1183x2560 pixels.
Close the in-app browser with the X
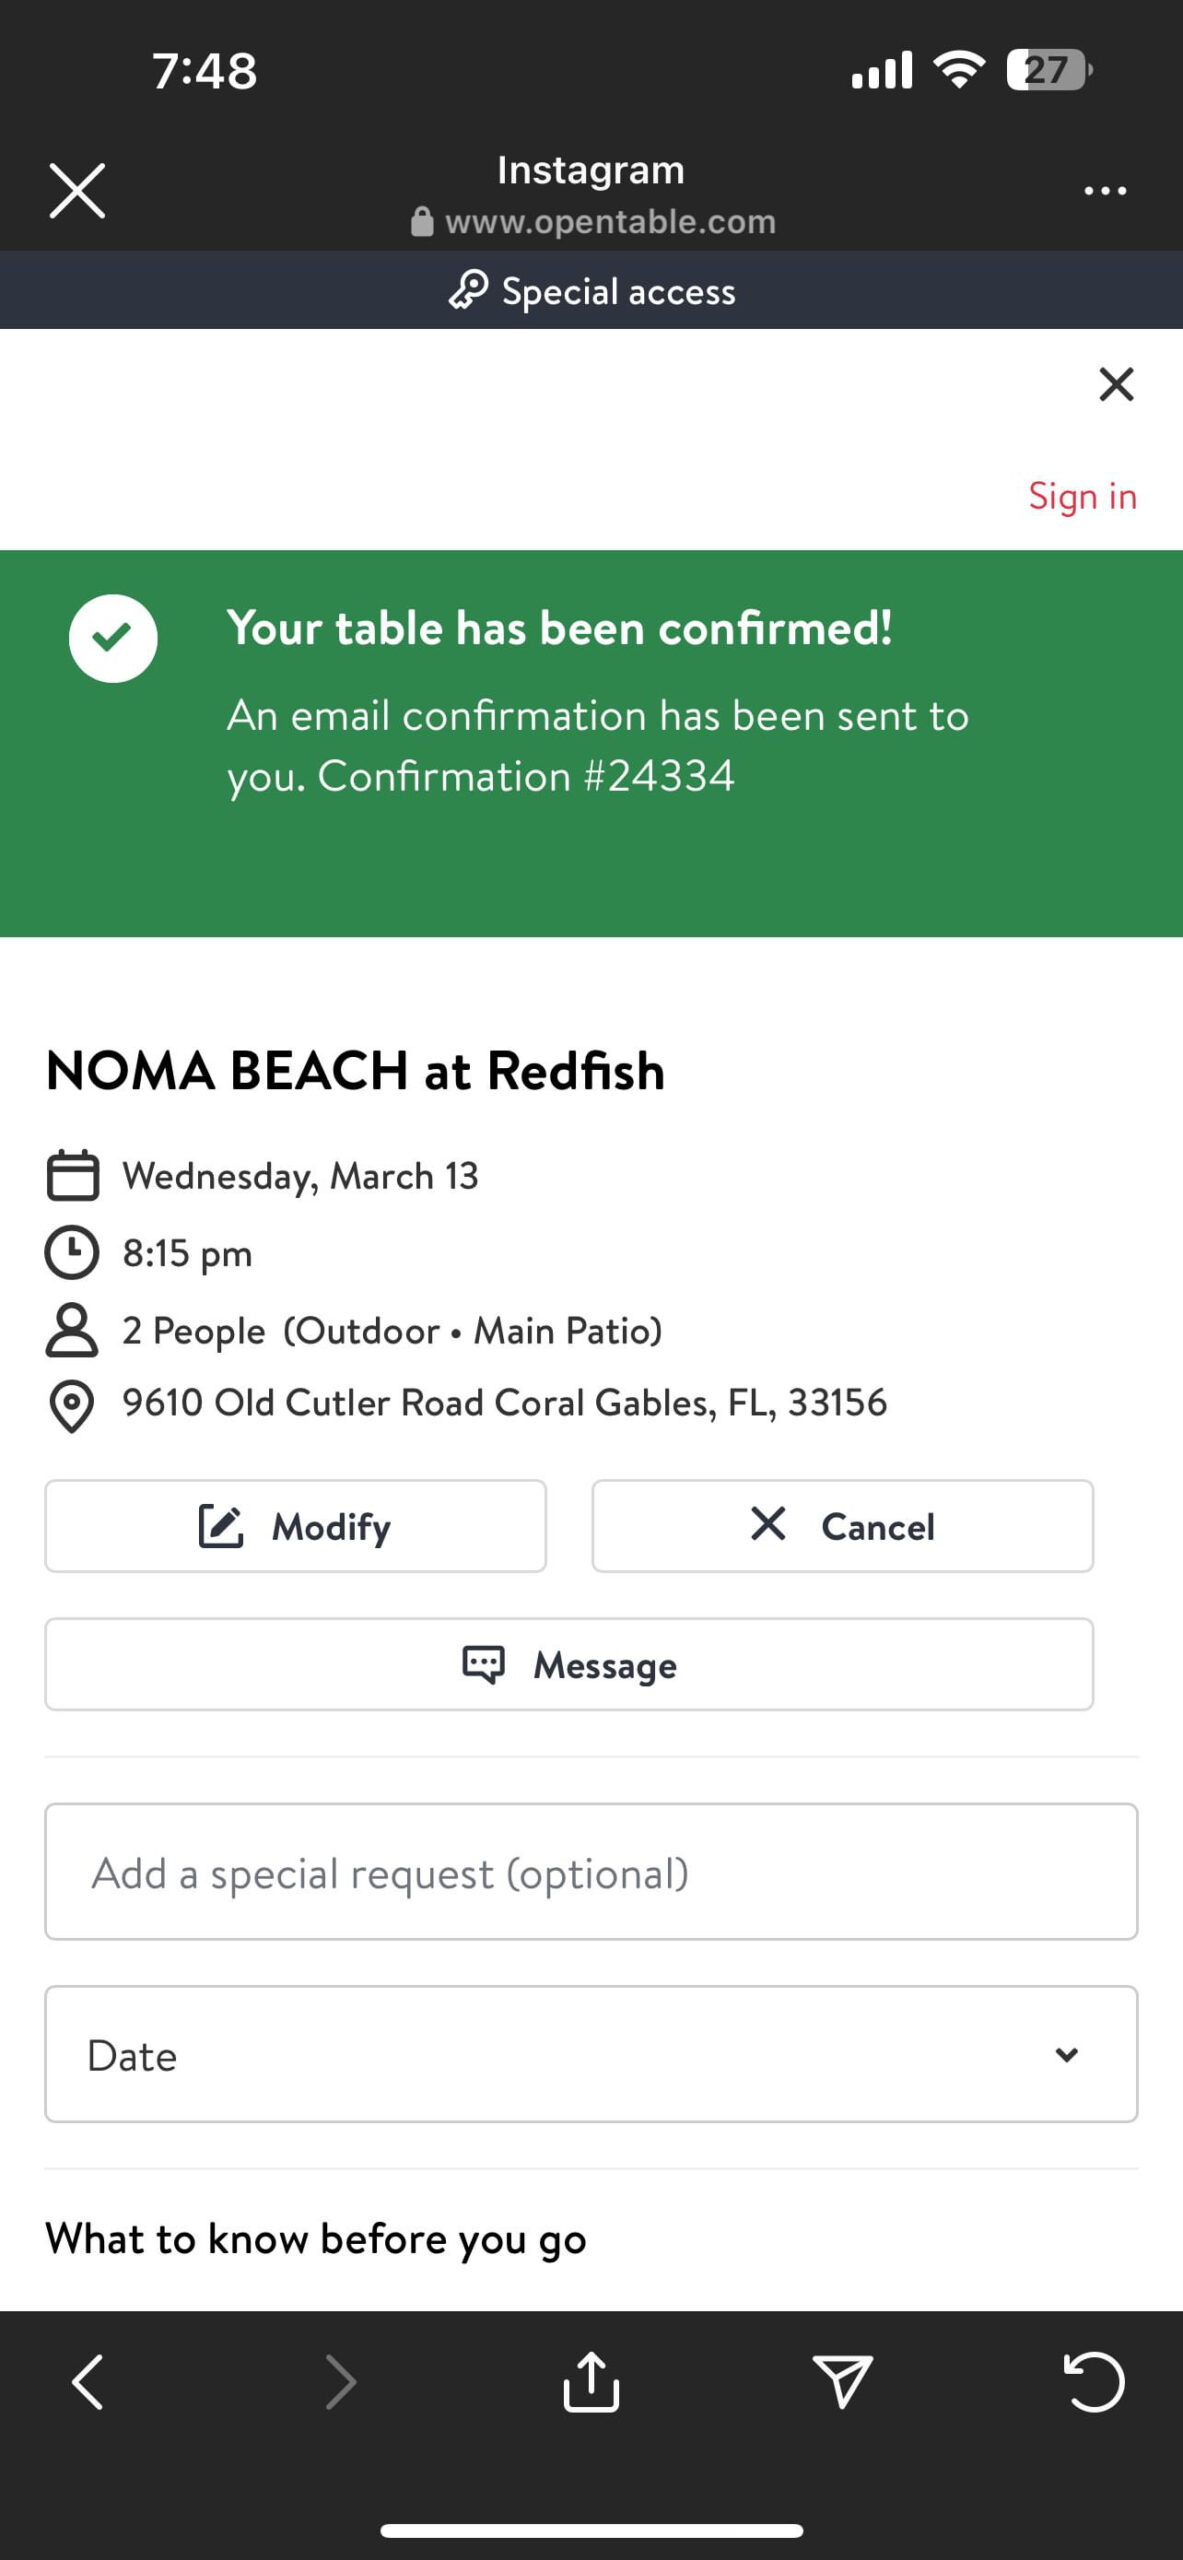(x=77, y=191)
